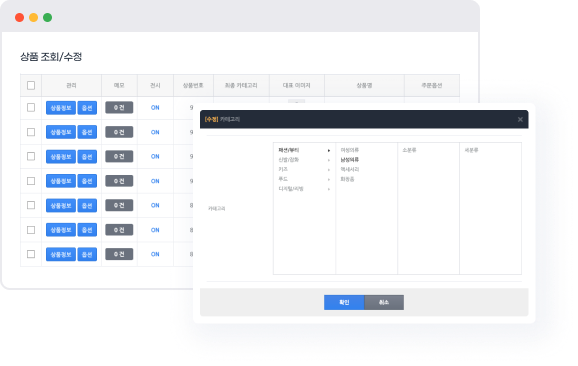Open the 0건 memo in the fourth row
This screenshot has width=578, height=366.
click(x=119, y=181)
